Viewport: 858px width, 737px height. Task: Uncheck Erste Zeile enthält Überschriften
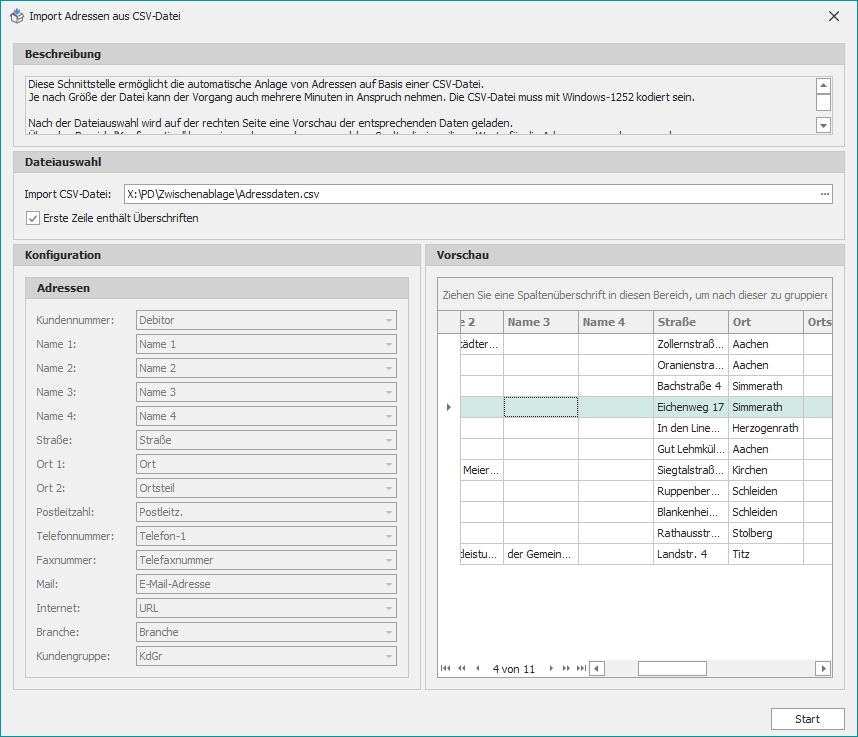click(x=31, y=218)
